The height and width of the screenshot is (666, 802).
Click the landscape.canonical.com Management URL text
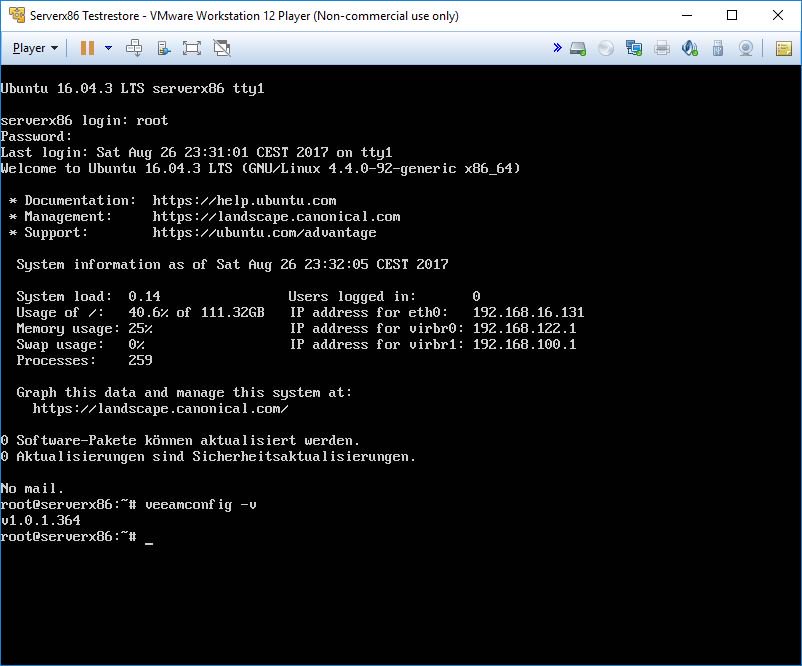pos(276,217)
